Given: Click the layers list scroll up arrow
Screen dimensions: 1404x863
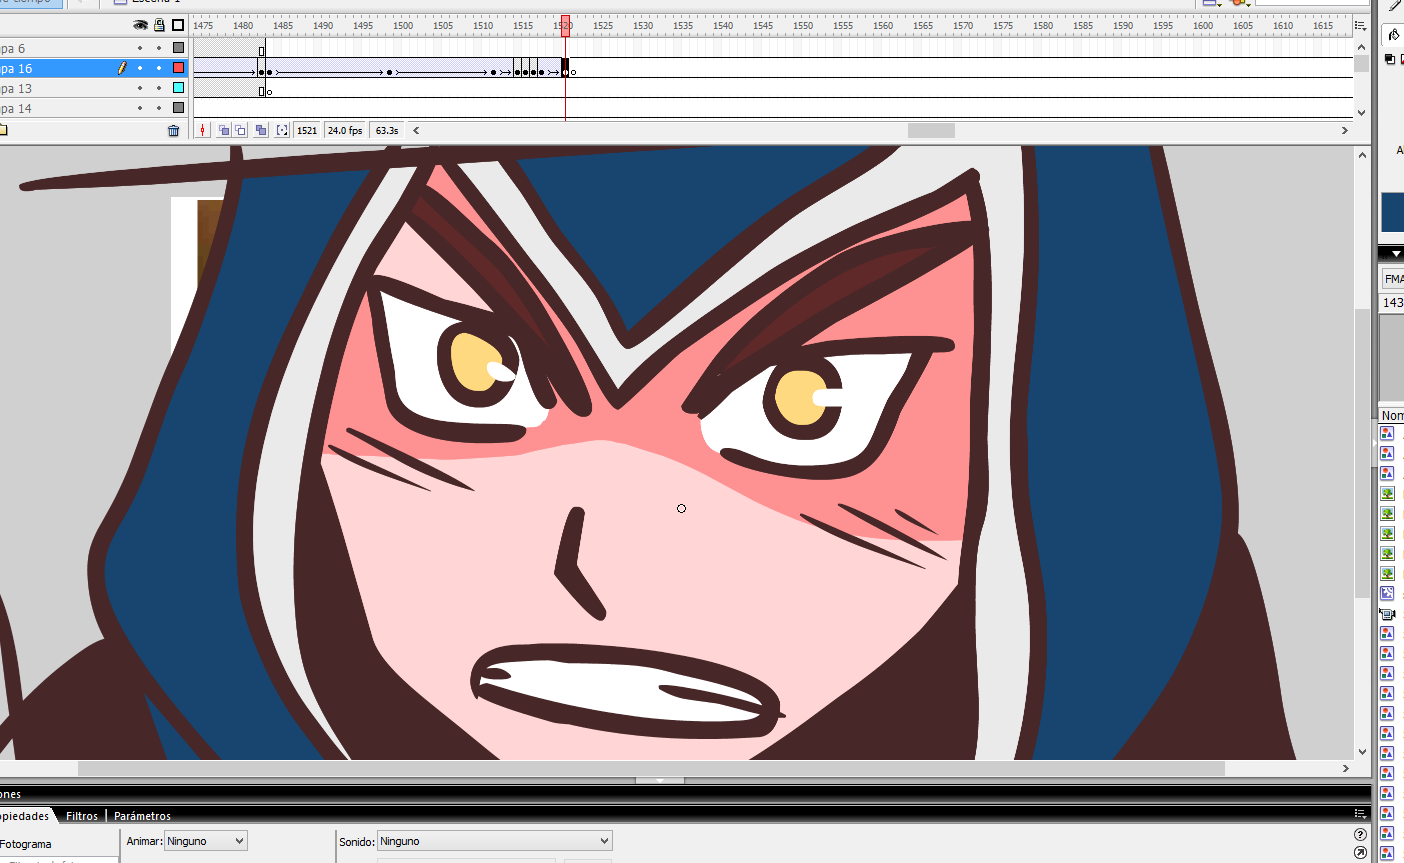Looking at the screenshot, I should pos(1361,47).
